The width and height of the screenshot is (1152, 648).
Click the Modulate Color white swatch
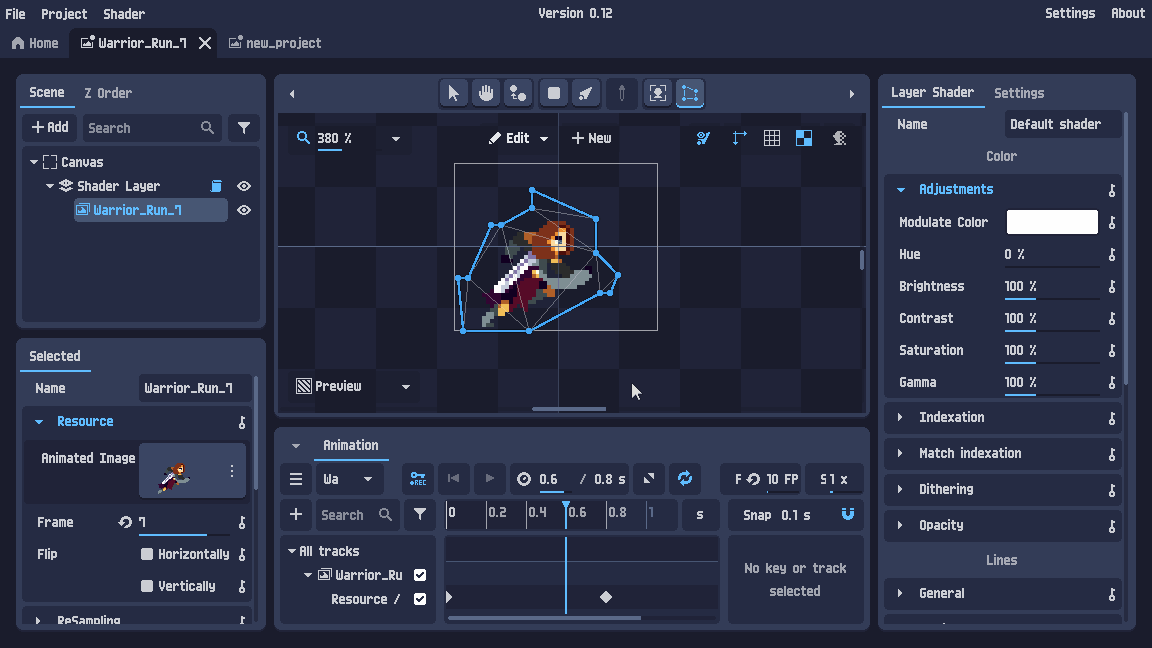pos(1052,222)
